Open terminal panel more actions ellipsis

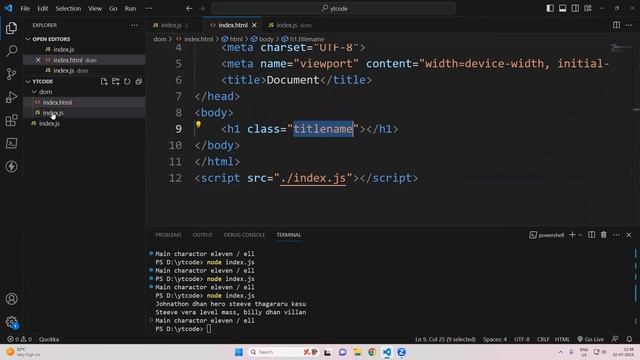tap(616, 235)
